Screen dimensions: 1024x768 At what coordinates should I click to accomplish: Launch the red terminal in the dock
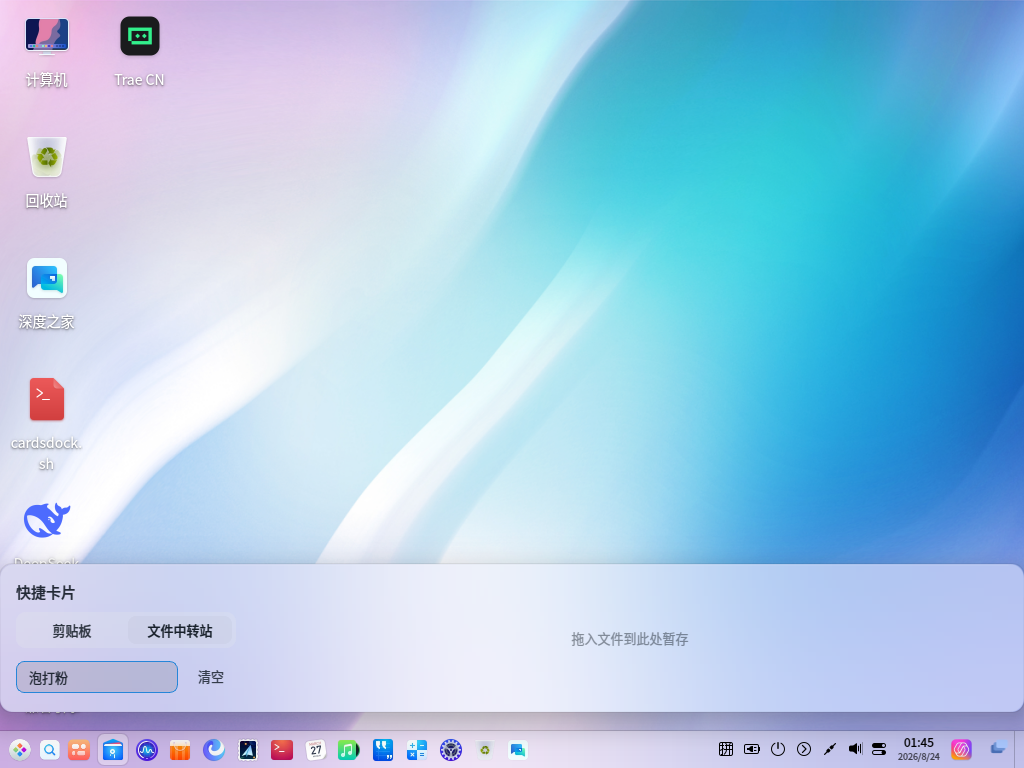pos(281,750)
